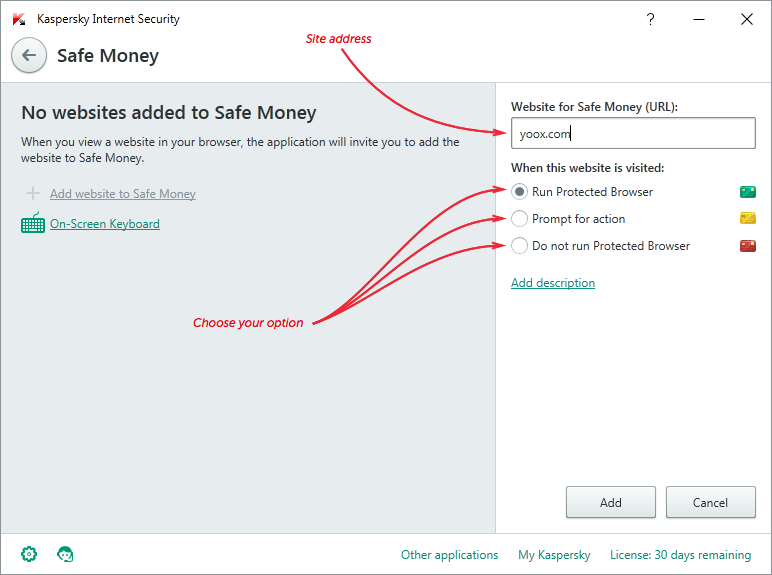
Task: Open the Add description link
Action: pos(553,283)
